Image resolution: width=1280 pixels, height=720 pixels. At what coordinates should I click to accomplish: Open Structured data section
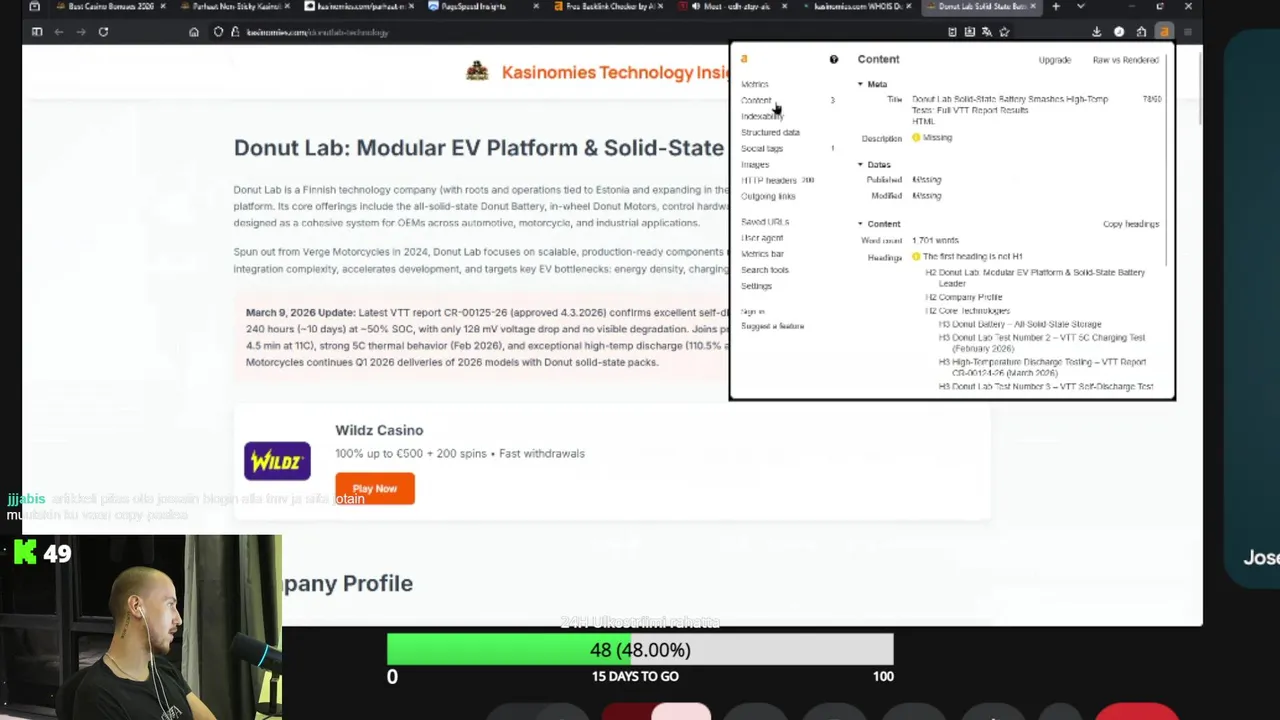(770, 132)
